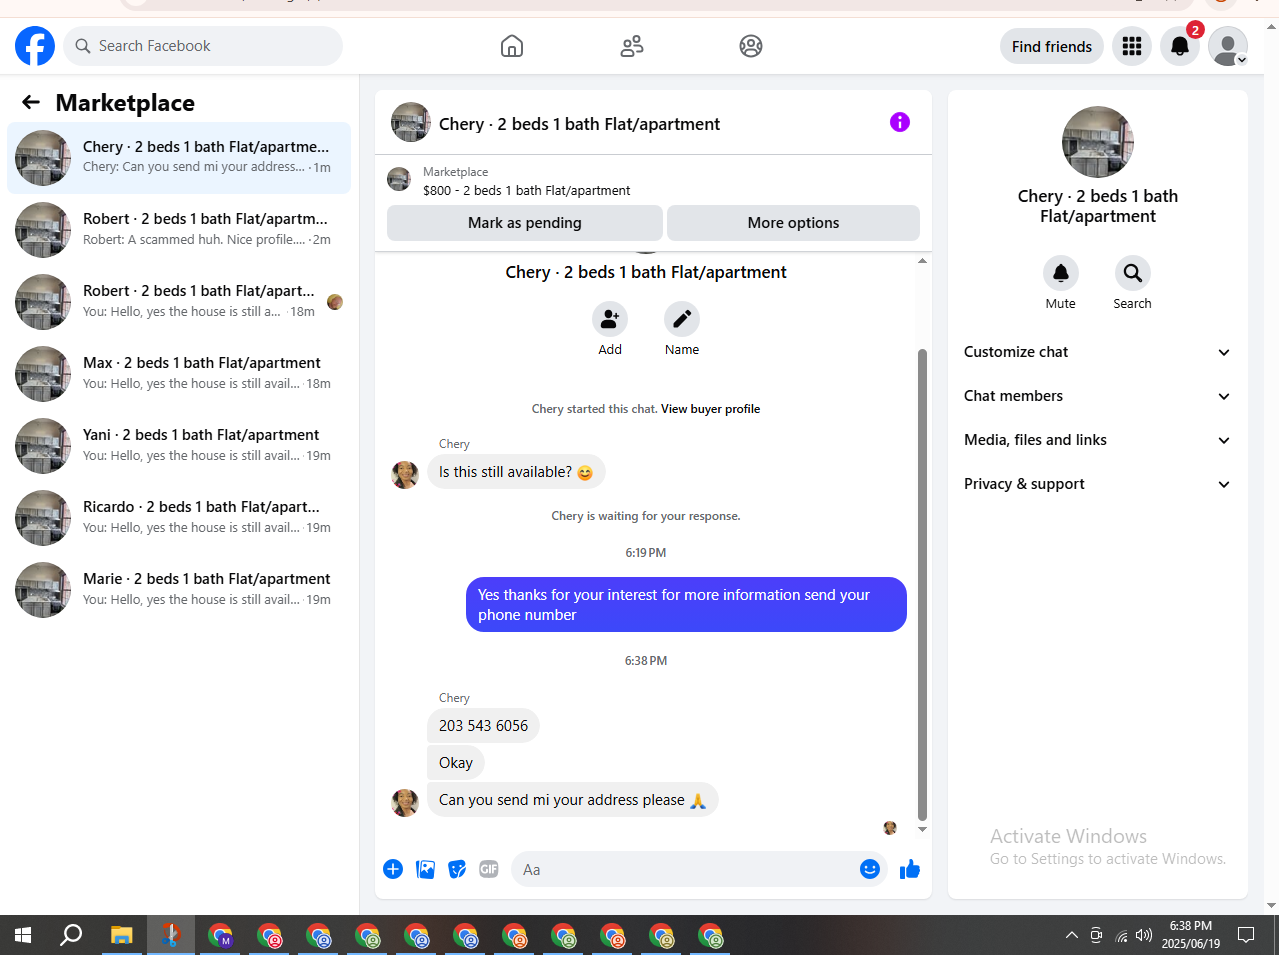Click More options button

(793, 223)
